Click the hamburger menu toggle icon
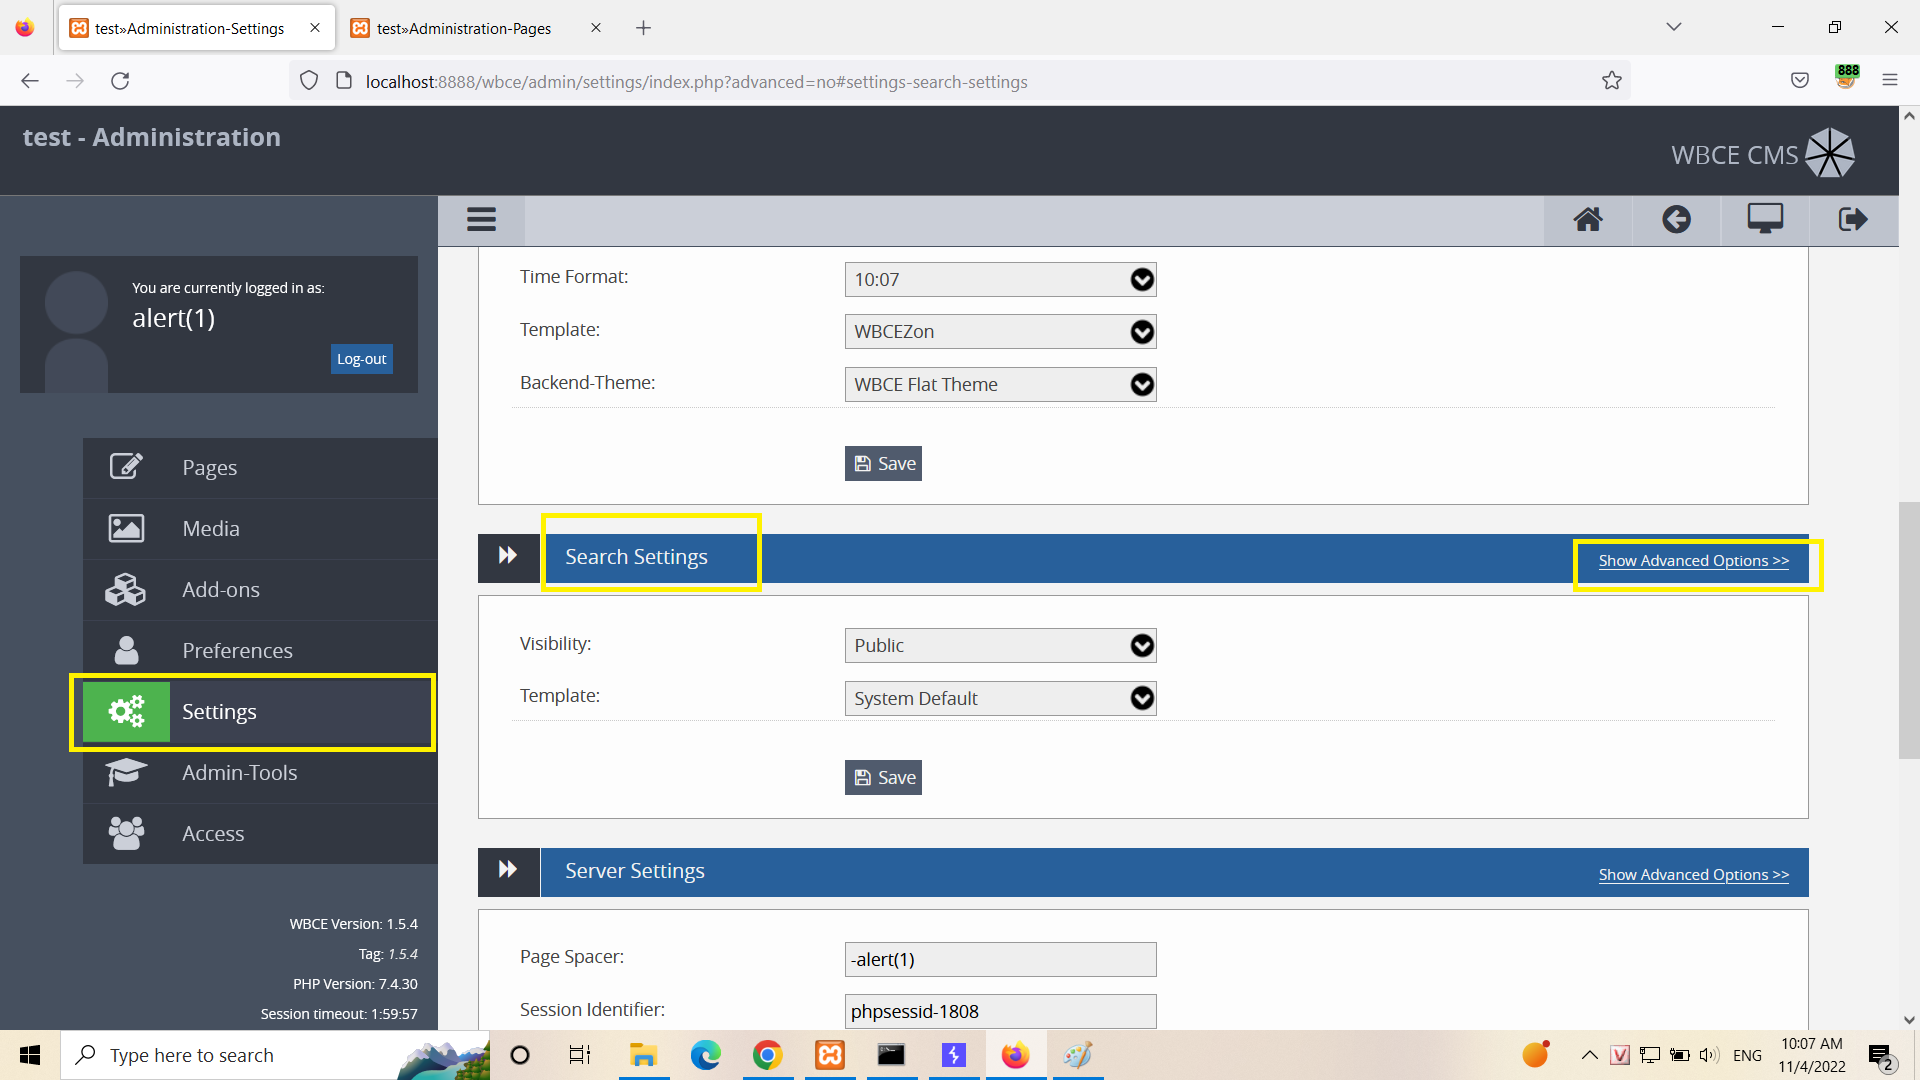Screen dimensions: 1924x1086 pos(482,220)
